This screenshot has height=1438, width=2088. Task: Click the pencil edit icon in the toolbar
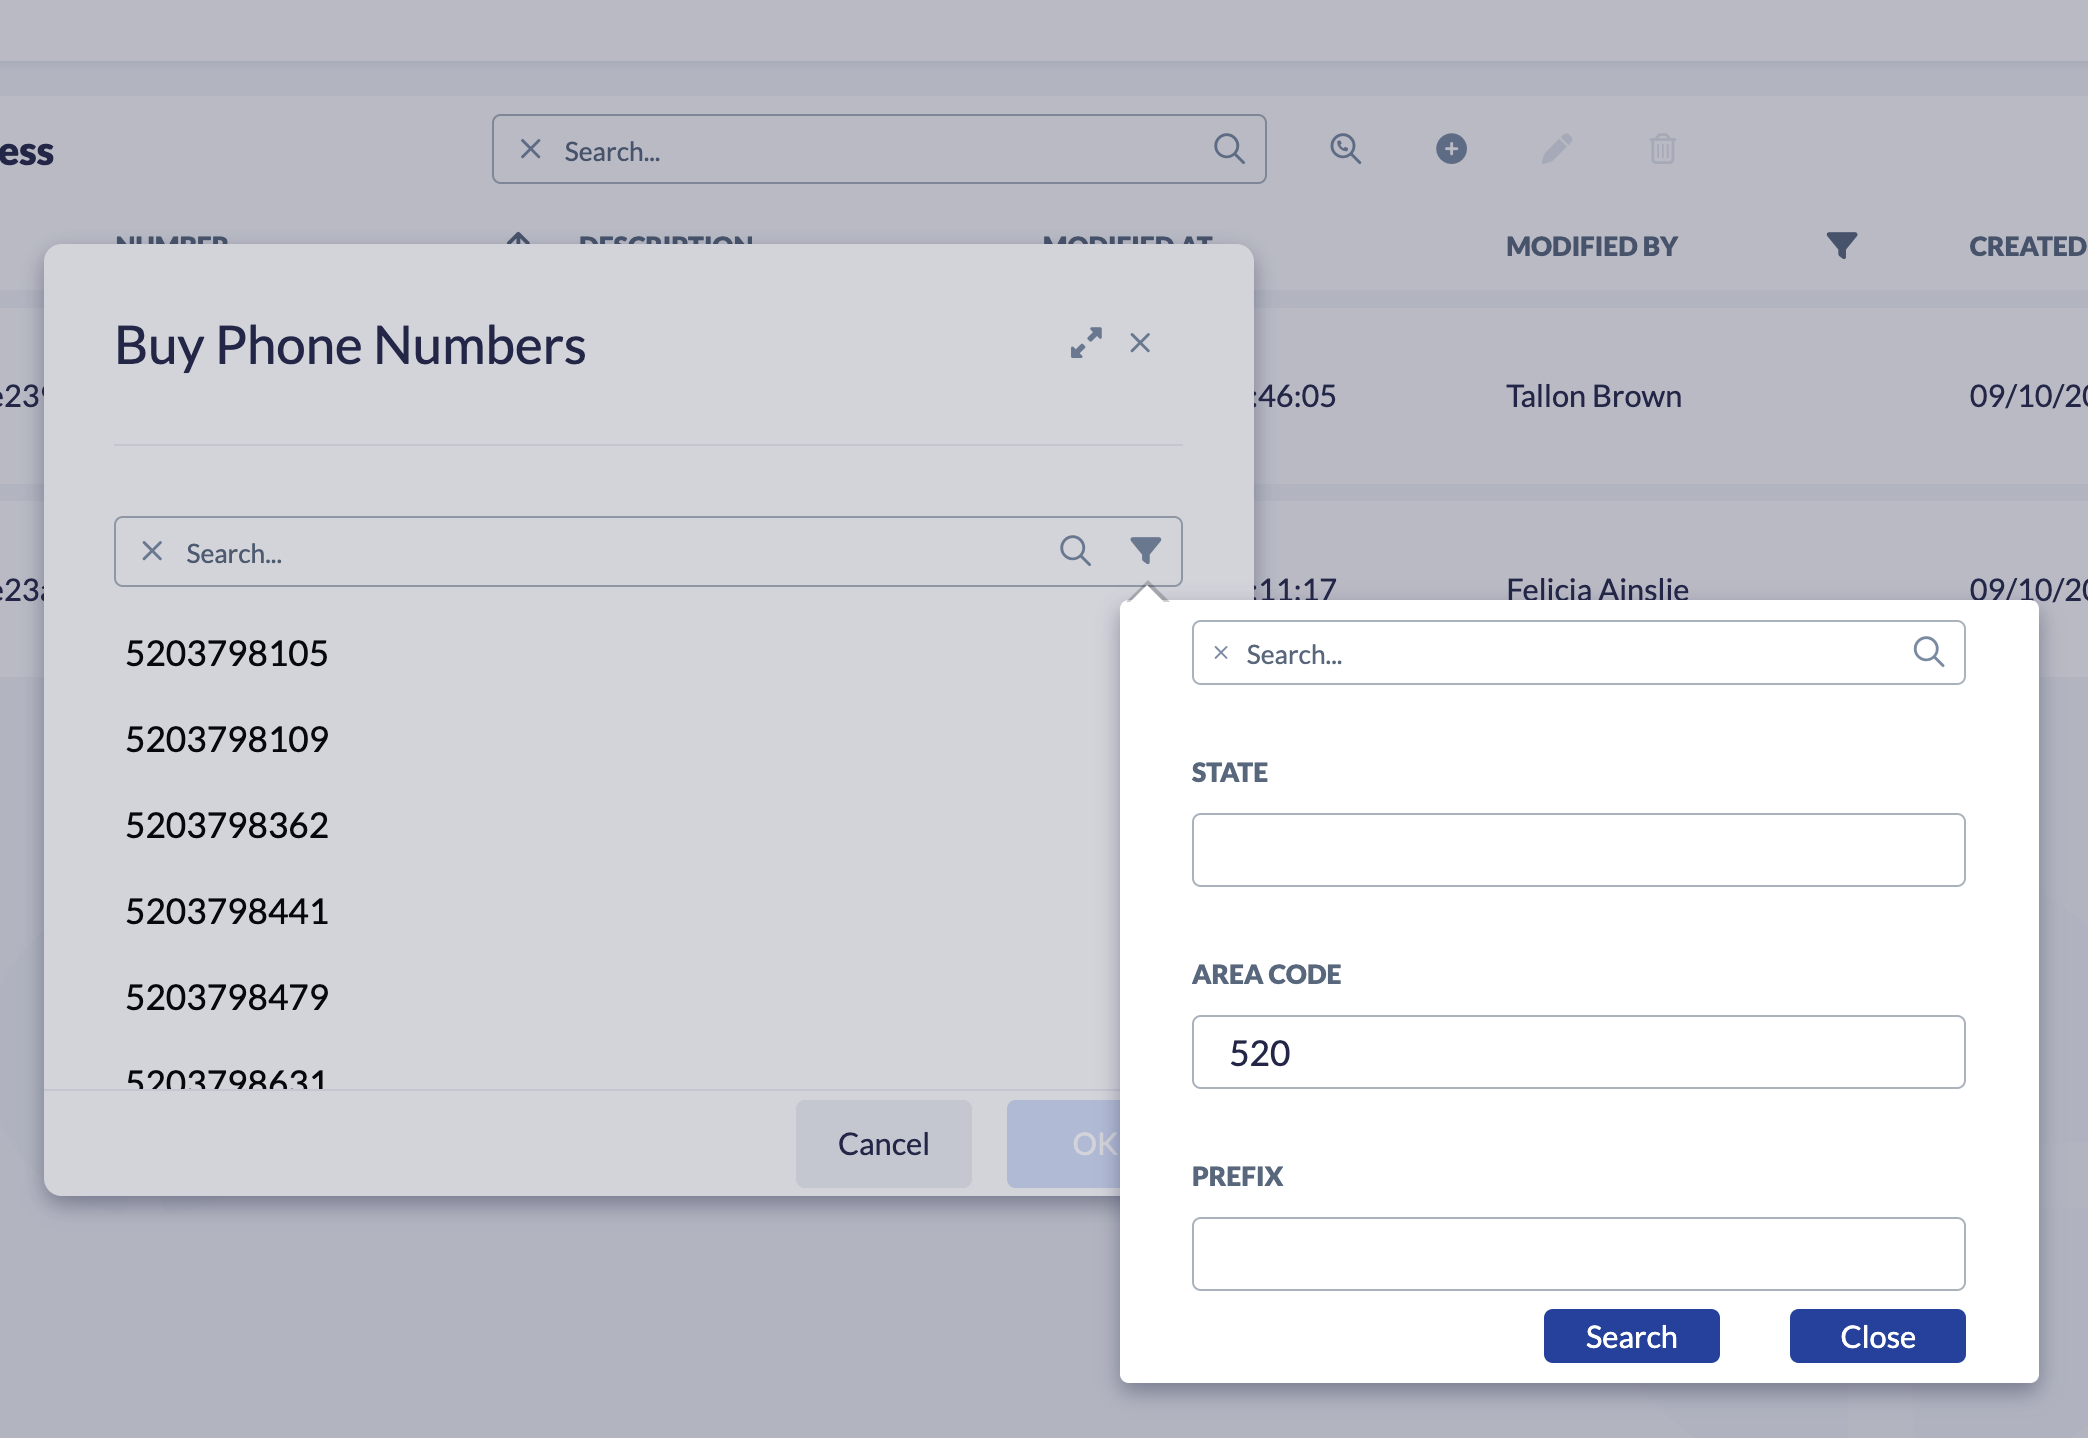(1557, 149)
